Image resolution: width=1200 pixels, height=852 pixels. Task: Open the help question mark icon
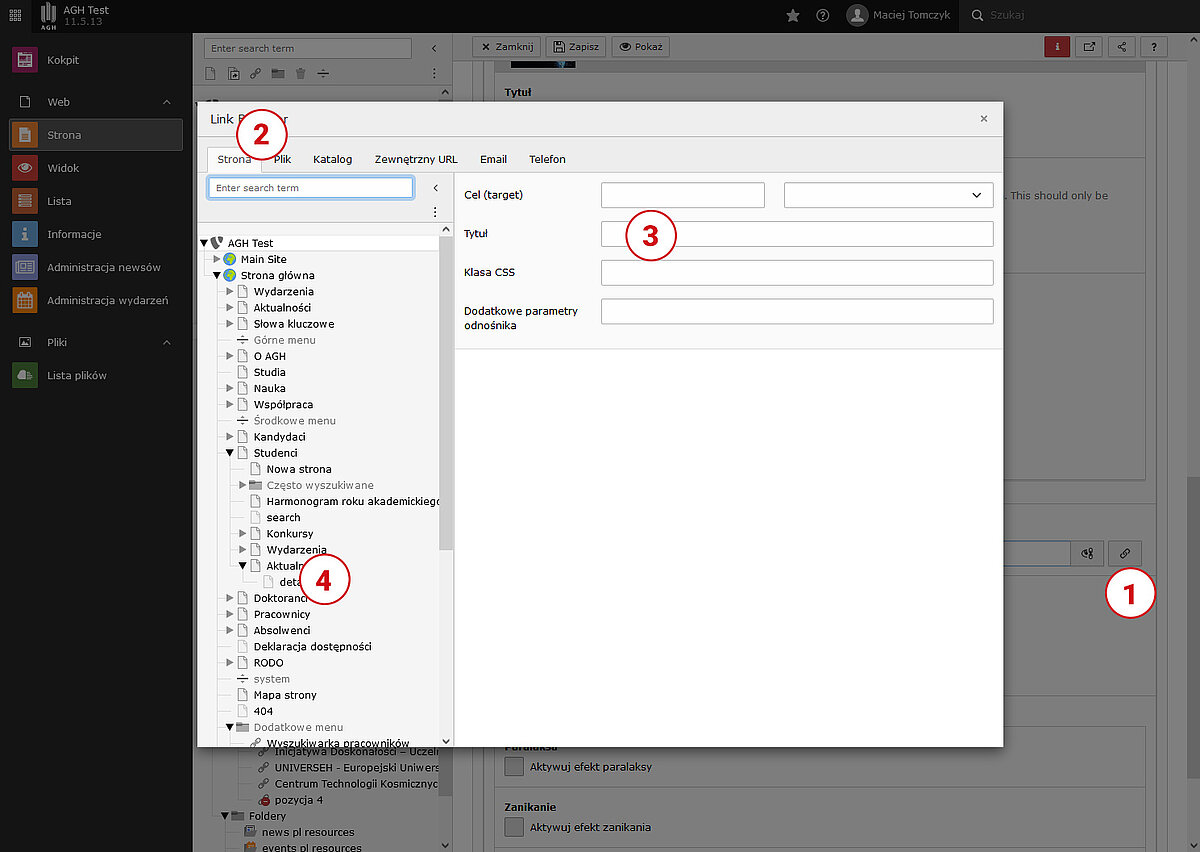[x=823, y=15]
